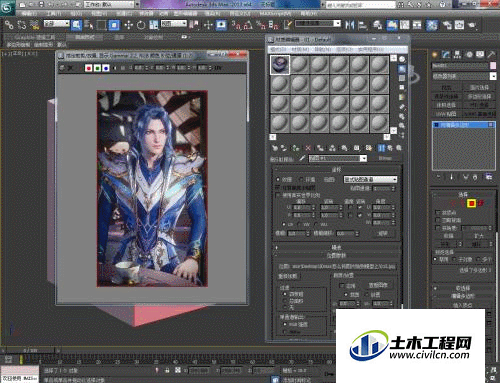Select Vertex sub-object level icon
Screen dimensions: 500x383
click(x=453, y=203)
